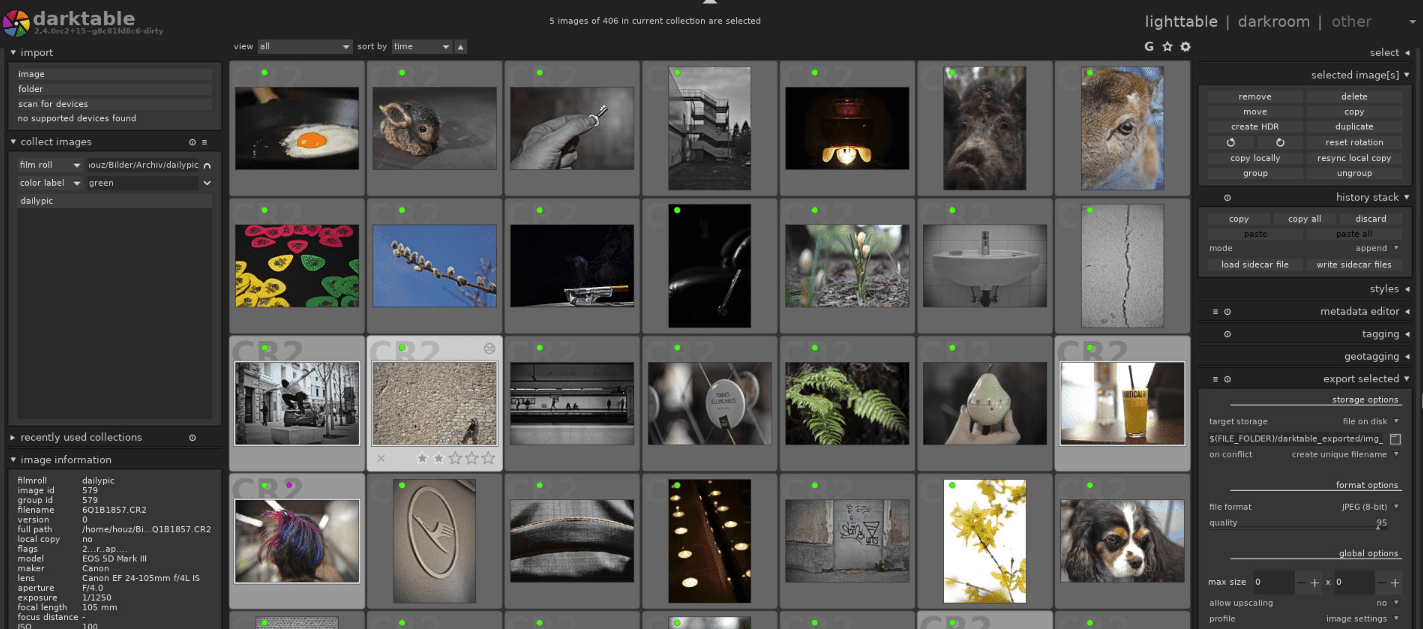Open the sort by time dropdown
The image size is (1423, 629).
coord(420,47)
